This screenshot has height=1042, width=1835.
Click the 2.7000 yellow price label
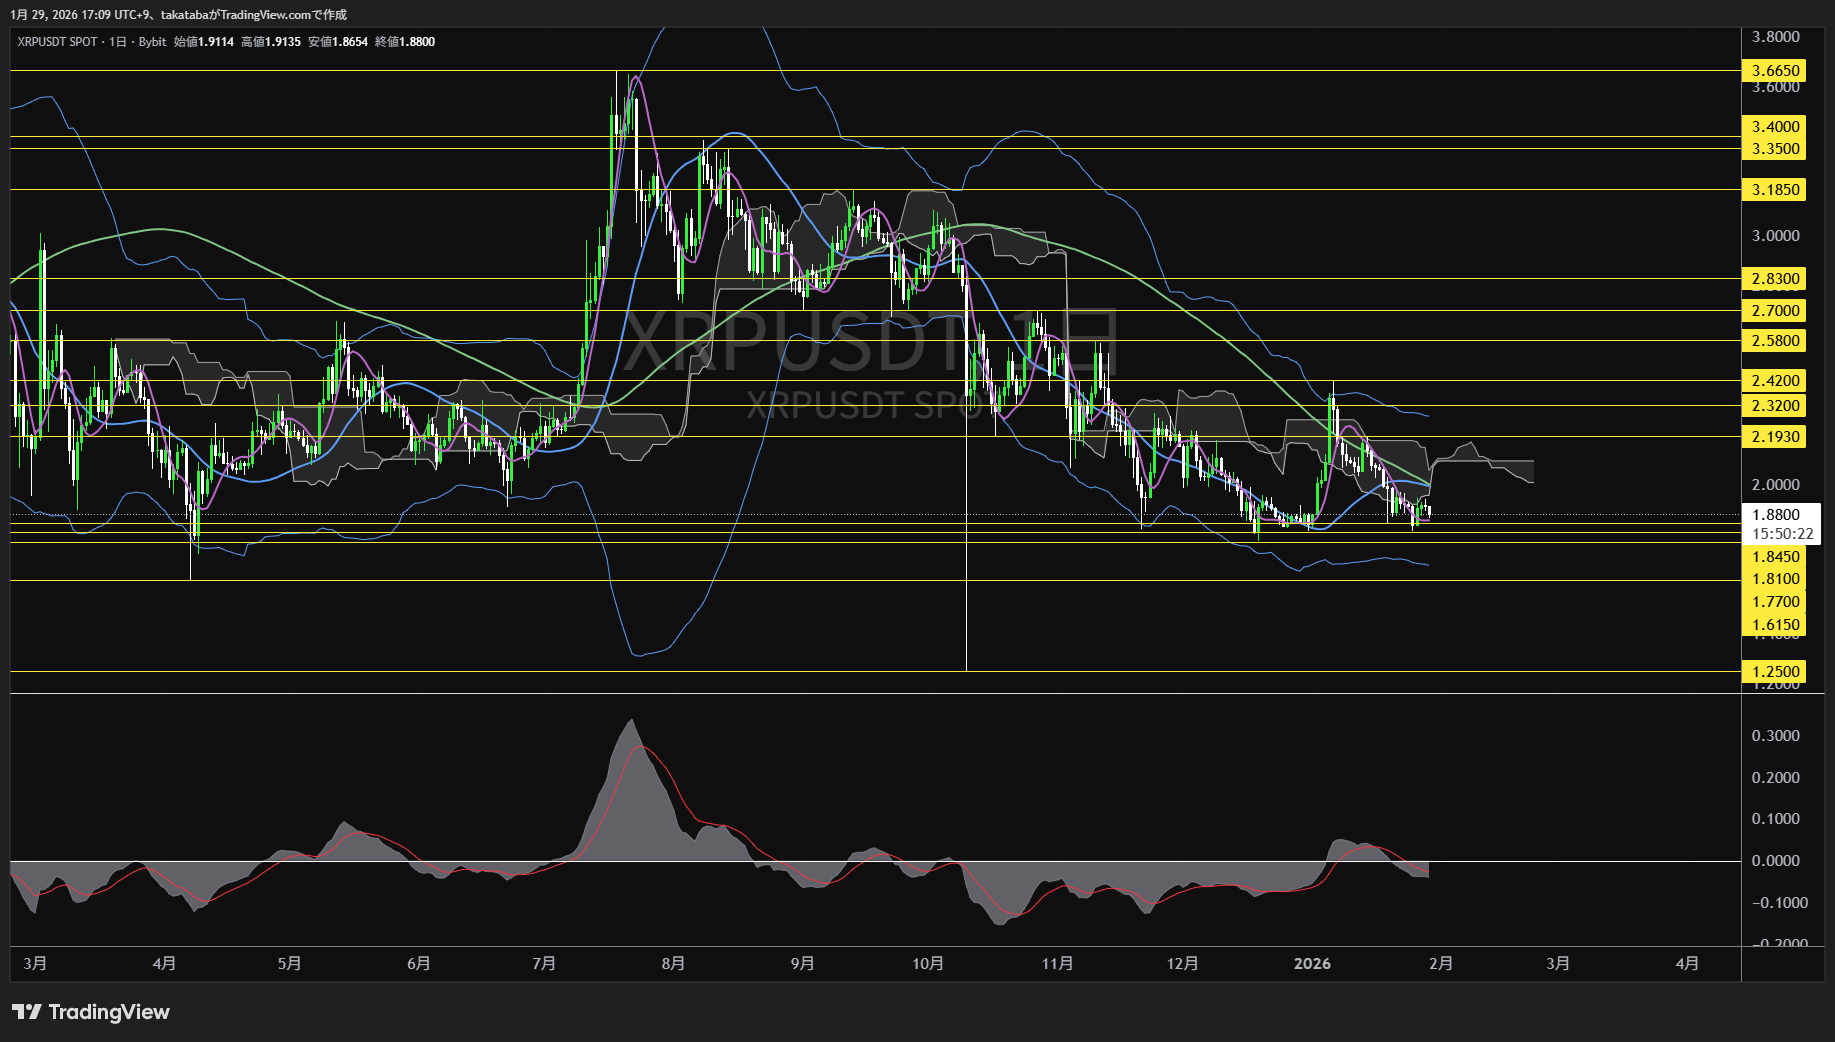tap(1775, 311)
